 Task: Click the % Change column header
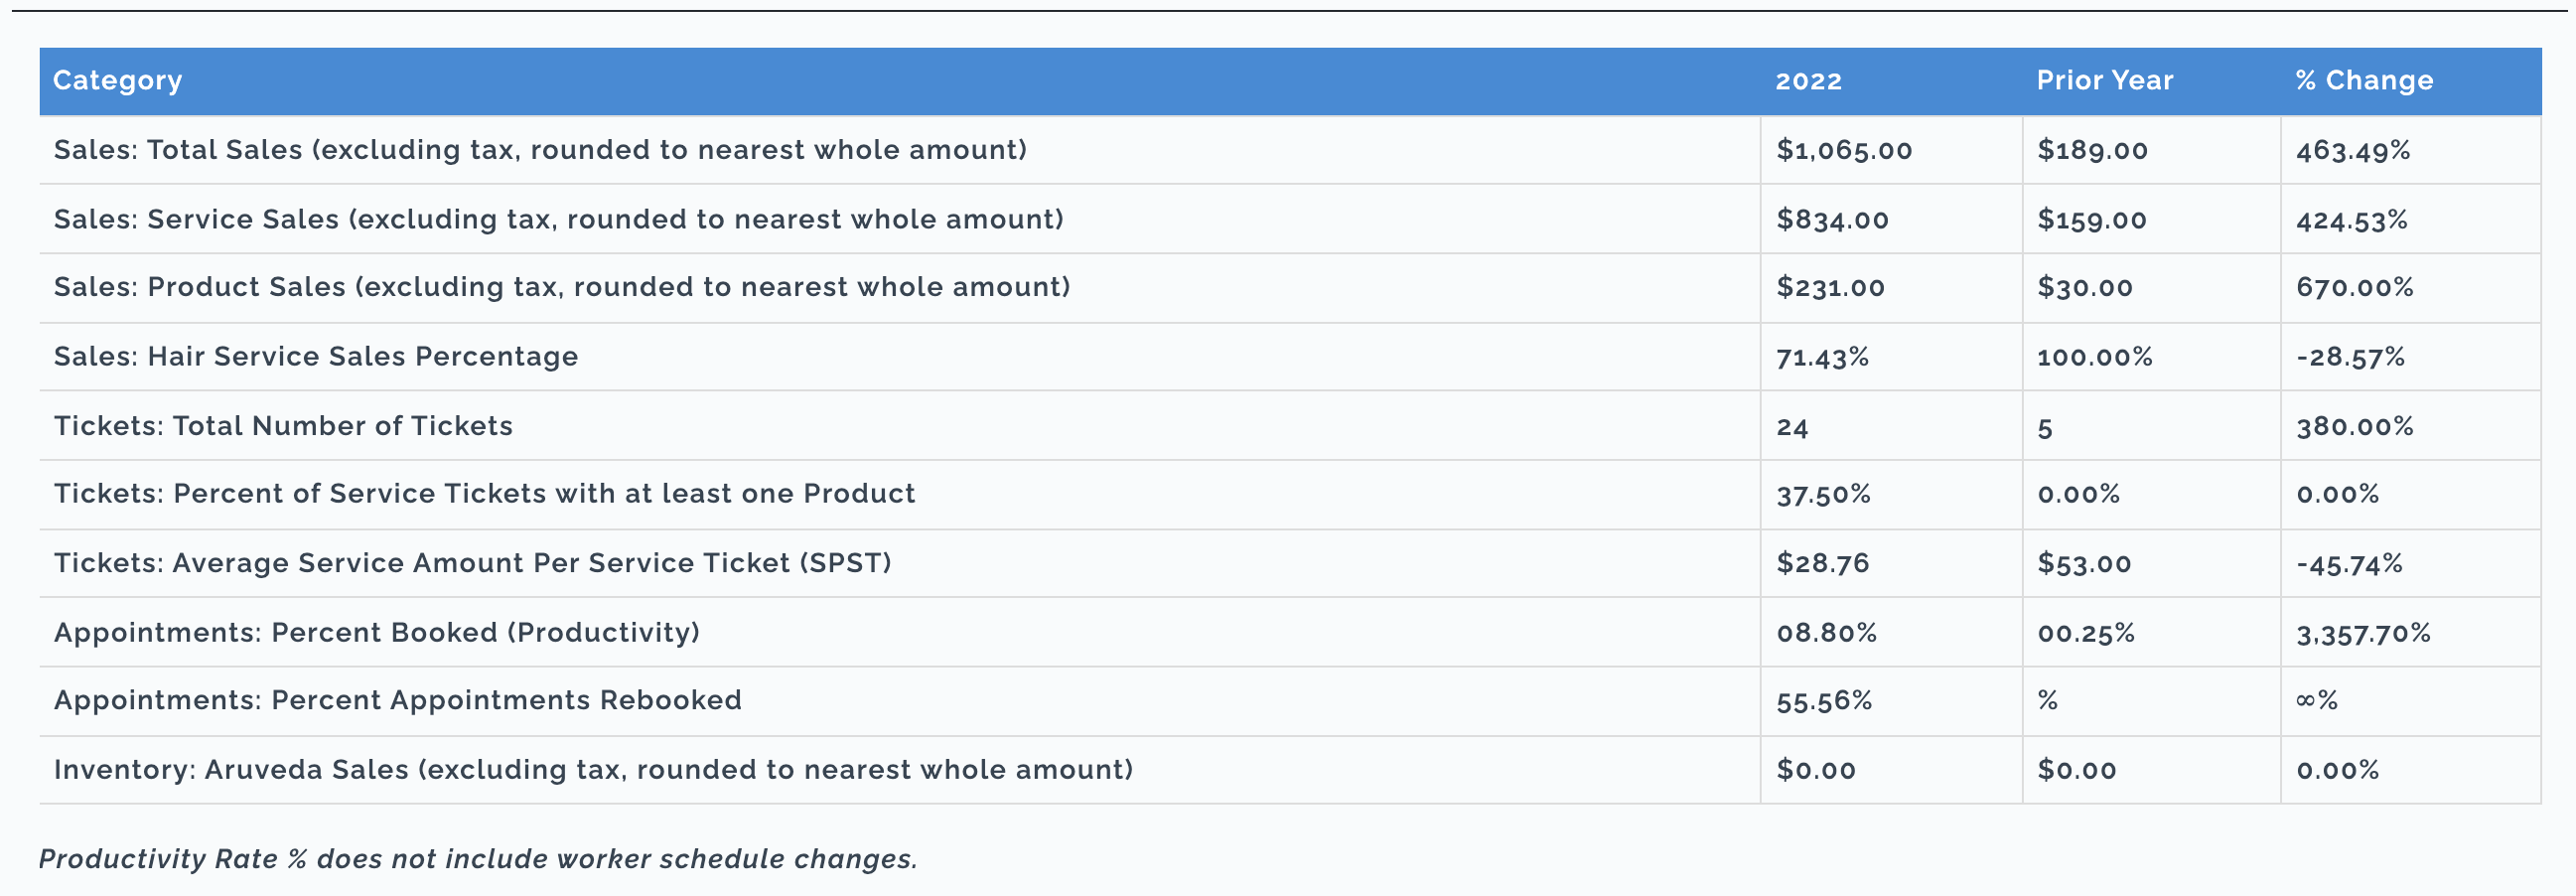[2364, 81]
